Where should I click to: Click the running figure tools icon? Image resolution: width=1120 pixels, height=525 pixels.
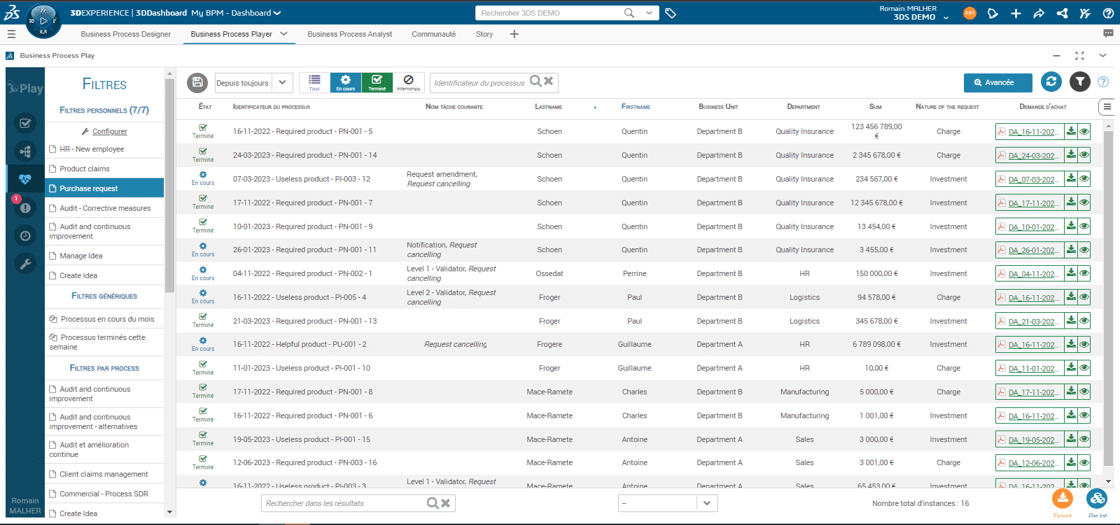(1085, 13)
